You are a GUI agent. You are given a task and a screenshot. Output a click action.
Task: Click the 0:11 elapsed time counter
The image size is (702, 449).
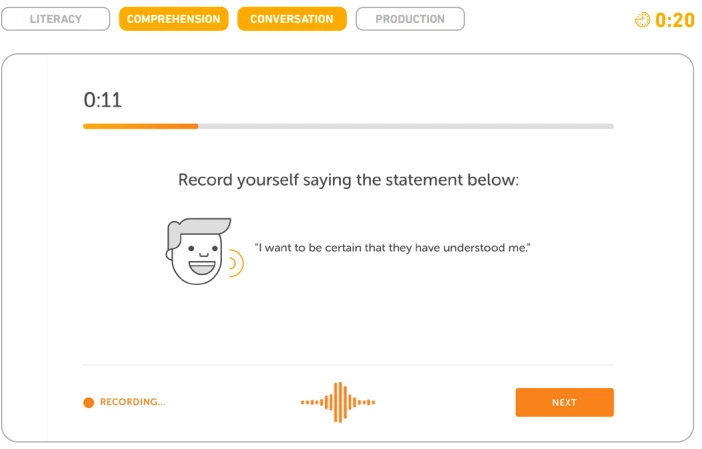point(103,100)
